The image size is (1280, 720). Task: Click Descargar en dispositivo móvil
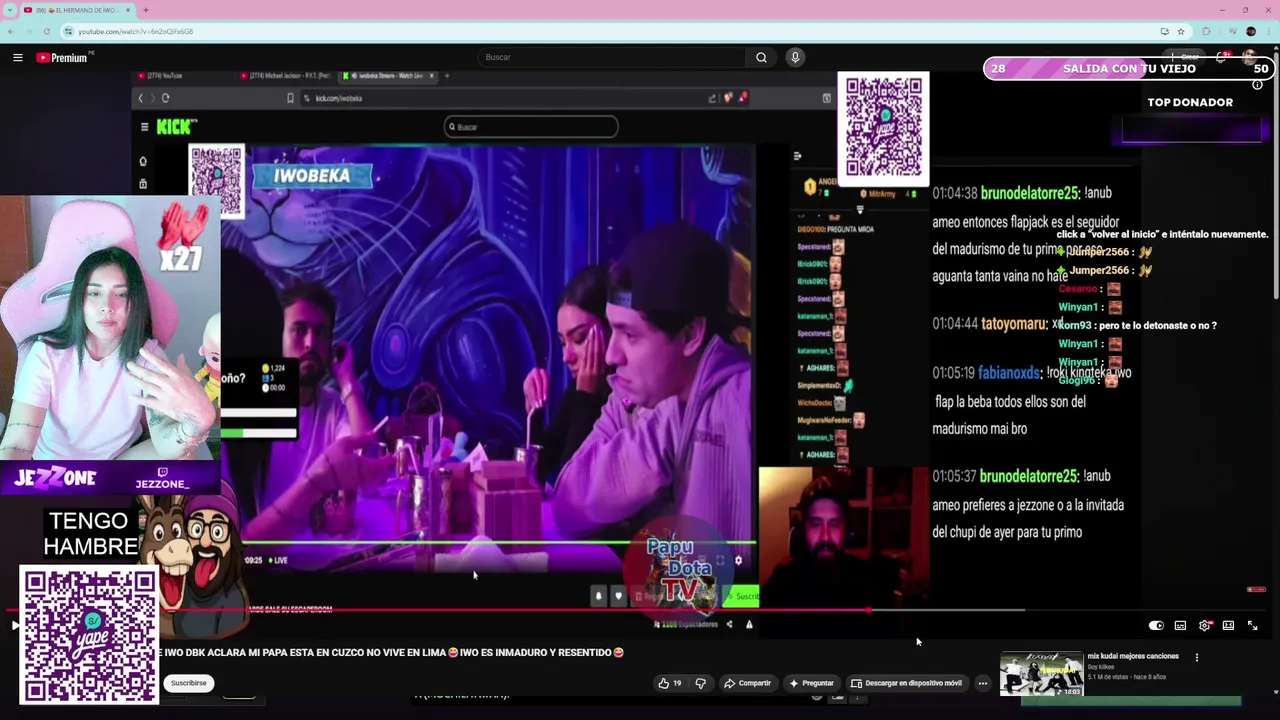pyautogui.click(x=906, y=683)
